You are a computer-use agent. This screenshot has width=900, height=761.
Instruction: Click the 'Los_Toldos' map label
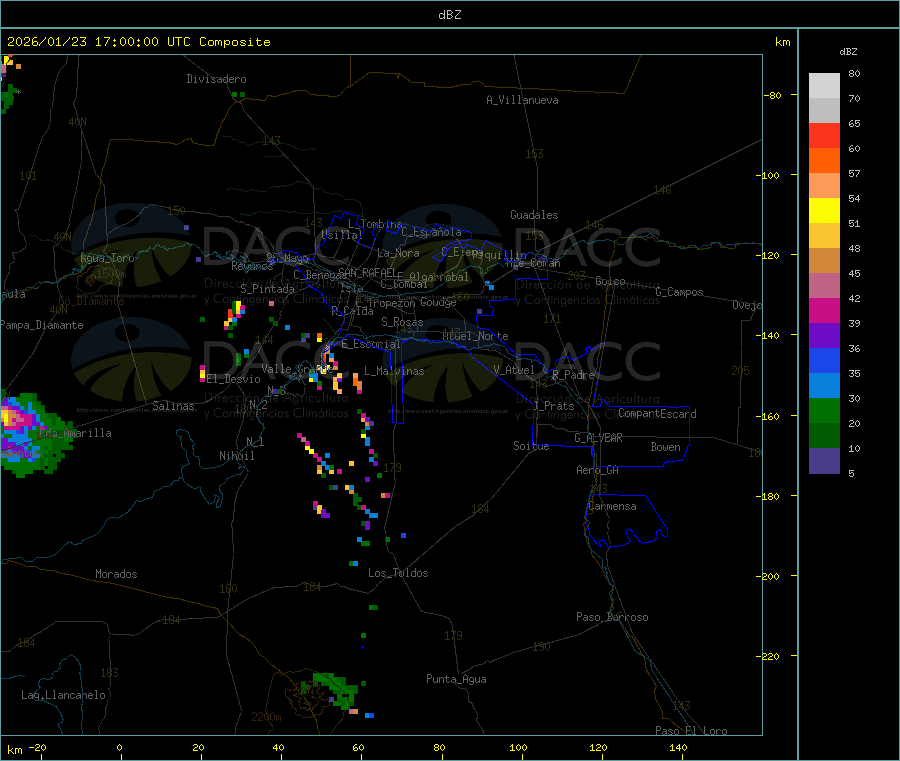point(398,573)
